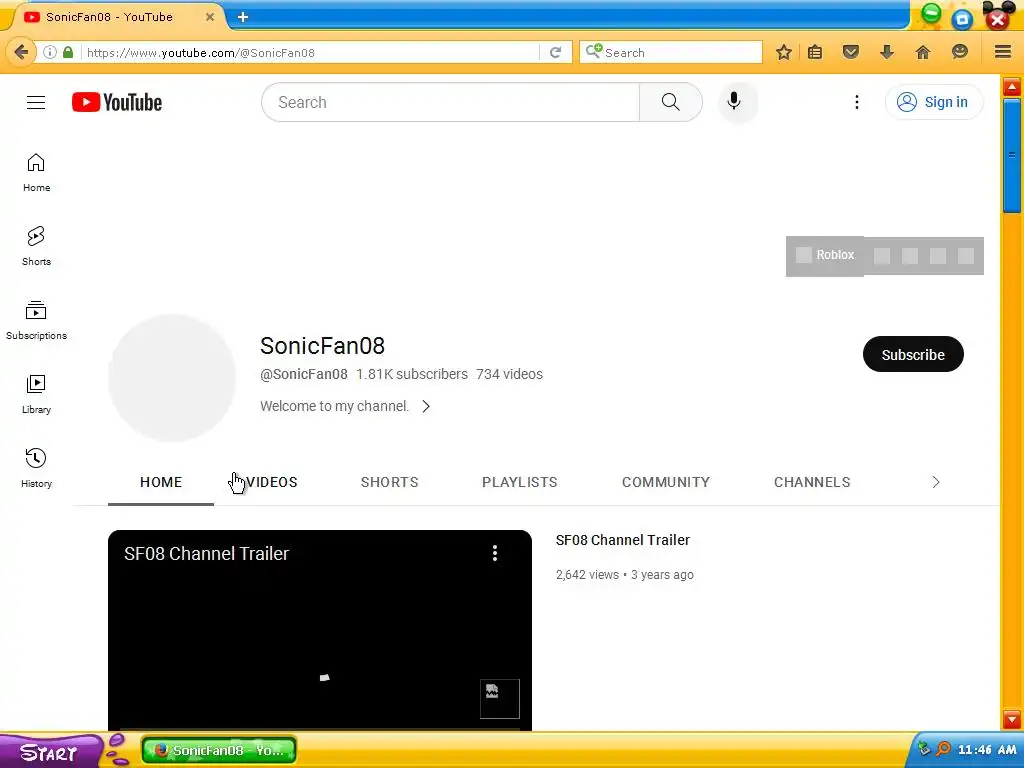Click the 1.81K subscribers text
Screen dimensions: 1024x768
411,374
